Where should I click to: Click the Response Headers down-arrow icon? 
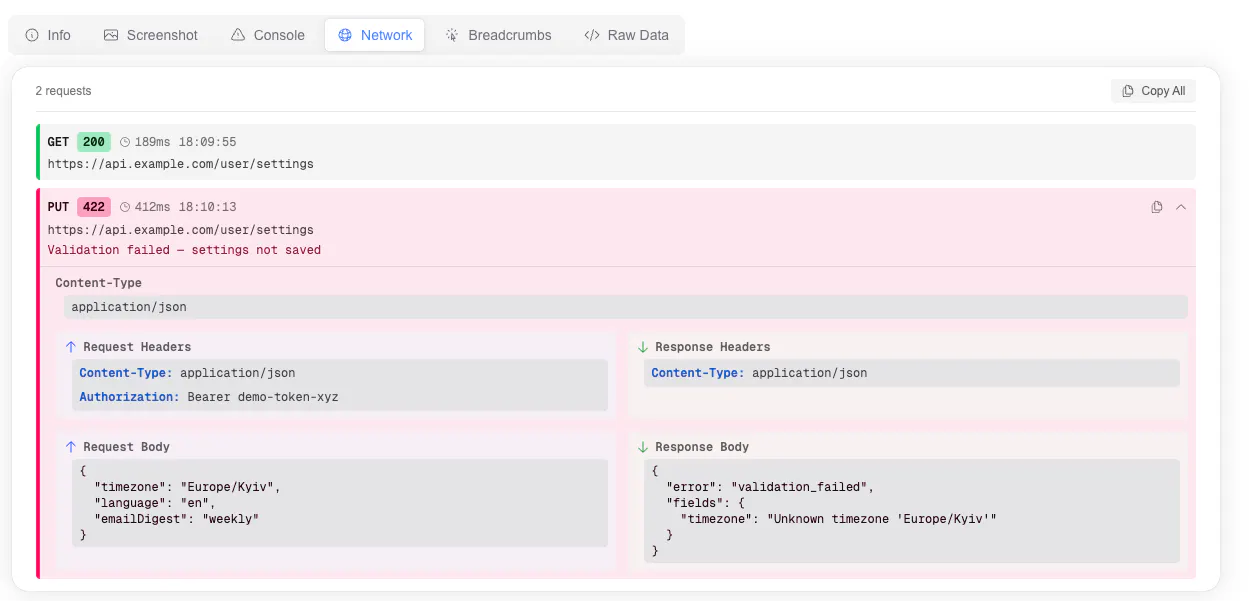(x=643, y=347)
